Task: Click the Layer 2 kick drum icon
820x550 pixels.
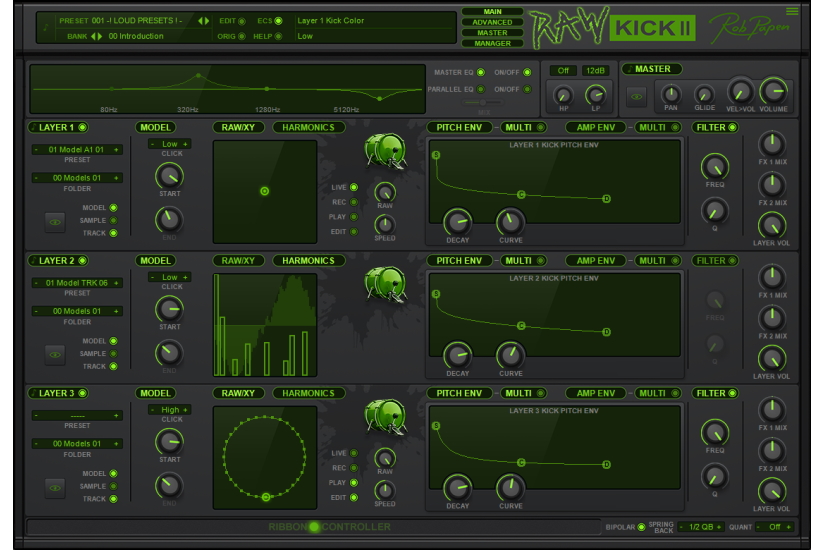Action: coord(385,284)
